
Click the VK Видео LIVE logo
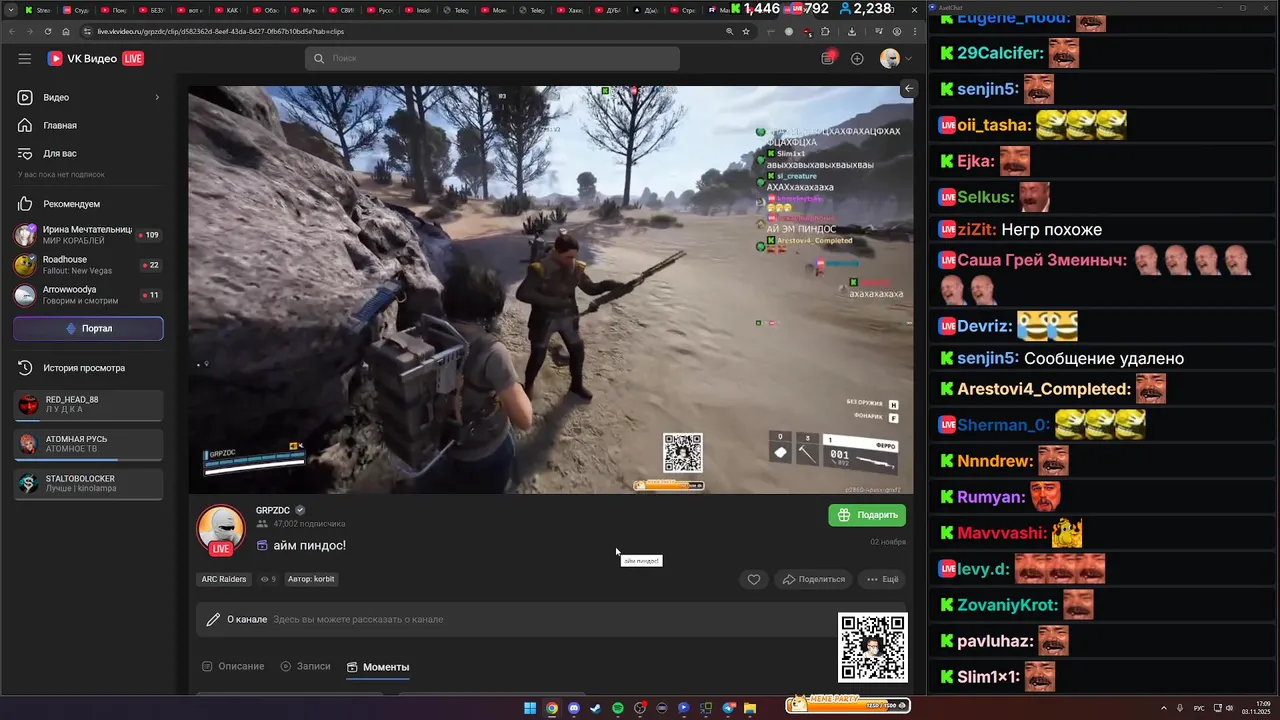pyautogui.click(x=96, y=58)
